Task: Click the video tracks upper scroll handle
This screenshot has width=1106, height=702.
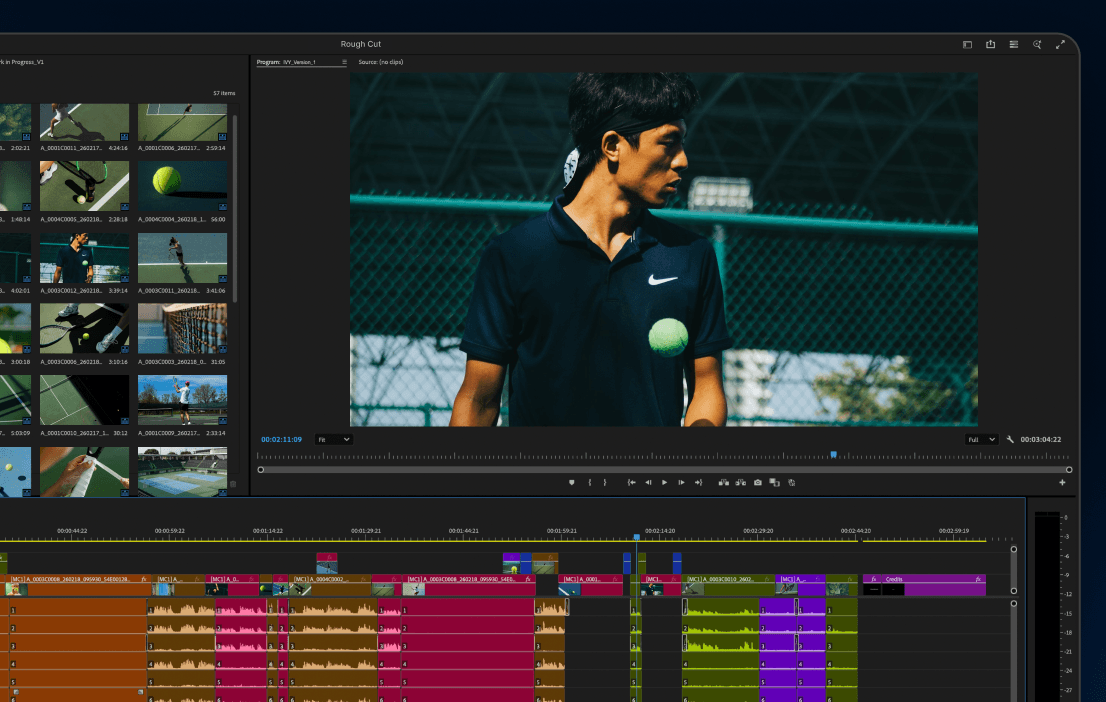Action: (1014, 549)
